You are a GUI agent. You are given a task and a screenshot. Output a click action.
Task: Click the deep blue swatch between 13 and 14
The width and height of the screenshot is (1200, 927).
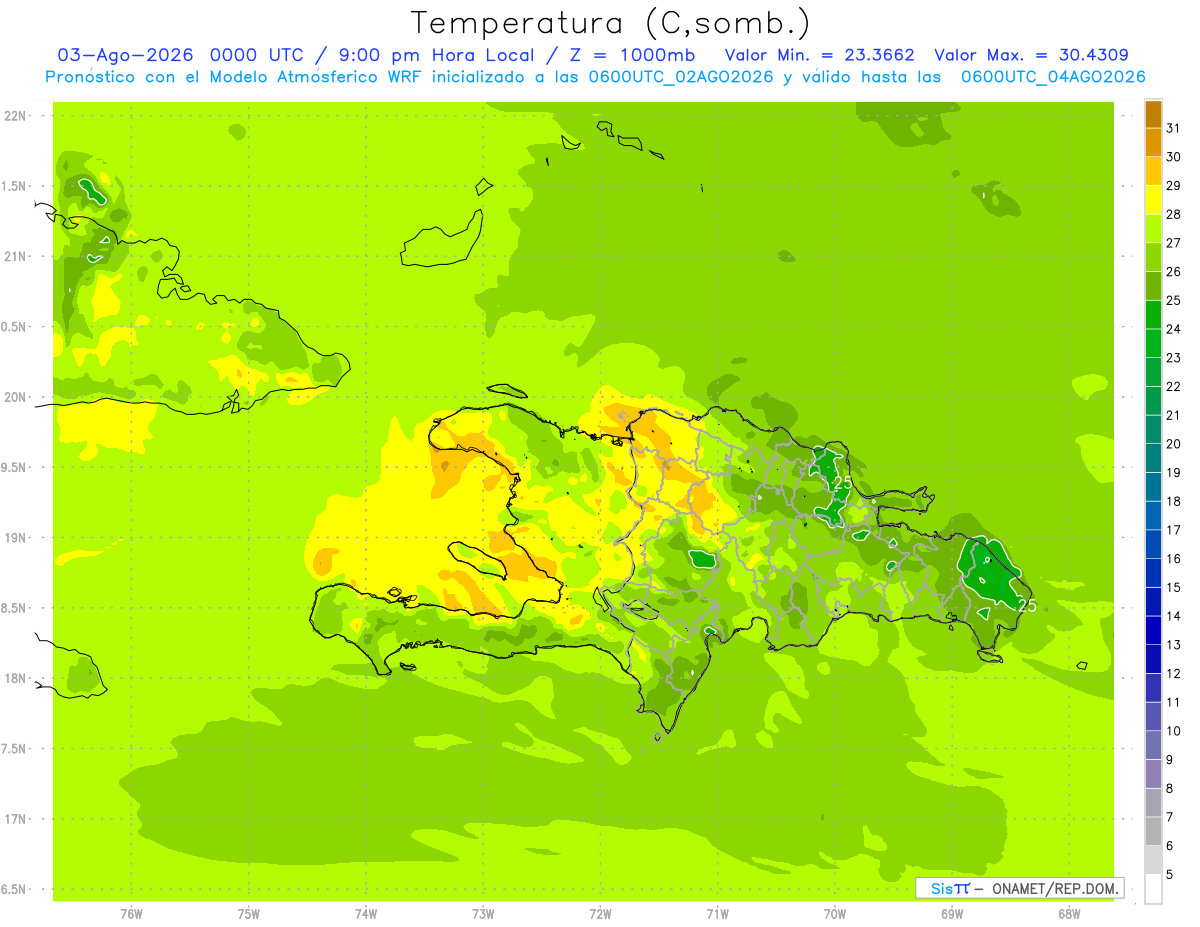click(x=1153, y=630)
